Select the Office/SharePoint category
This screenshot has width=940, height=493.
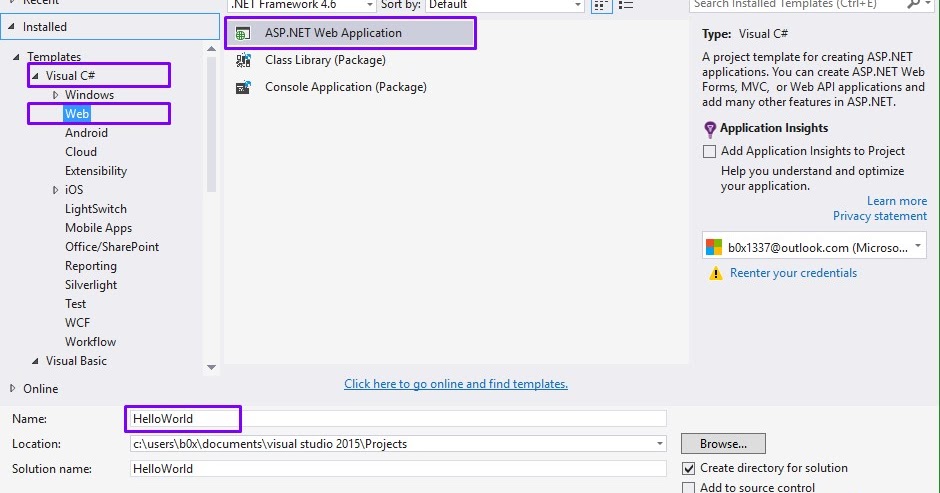tap(112, 246)
